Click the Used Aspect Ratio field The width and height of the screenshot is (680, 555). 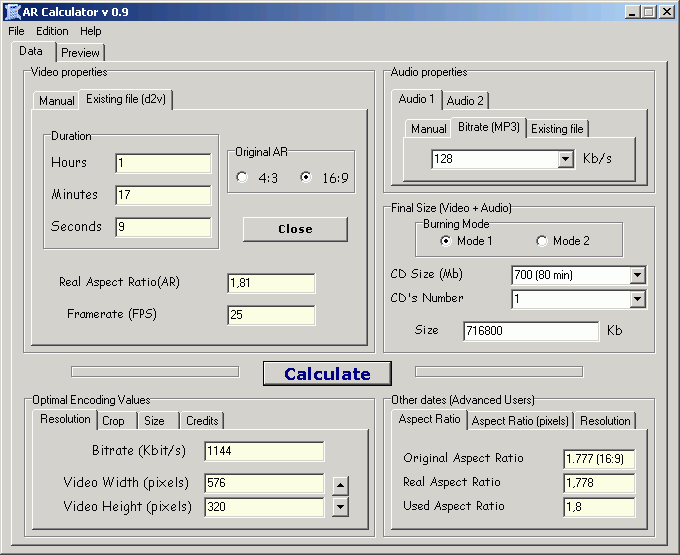point(599,507)
